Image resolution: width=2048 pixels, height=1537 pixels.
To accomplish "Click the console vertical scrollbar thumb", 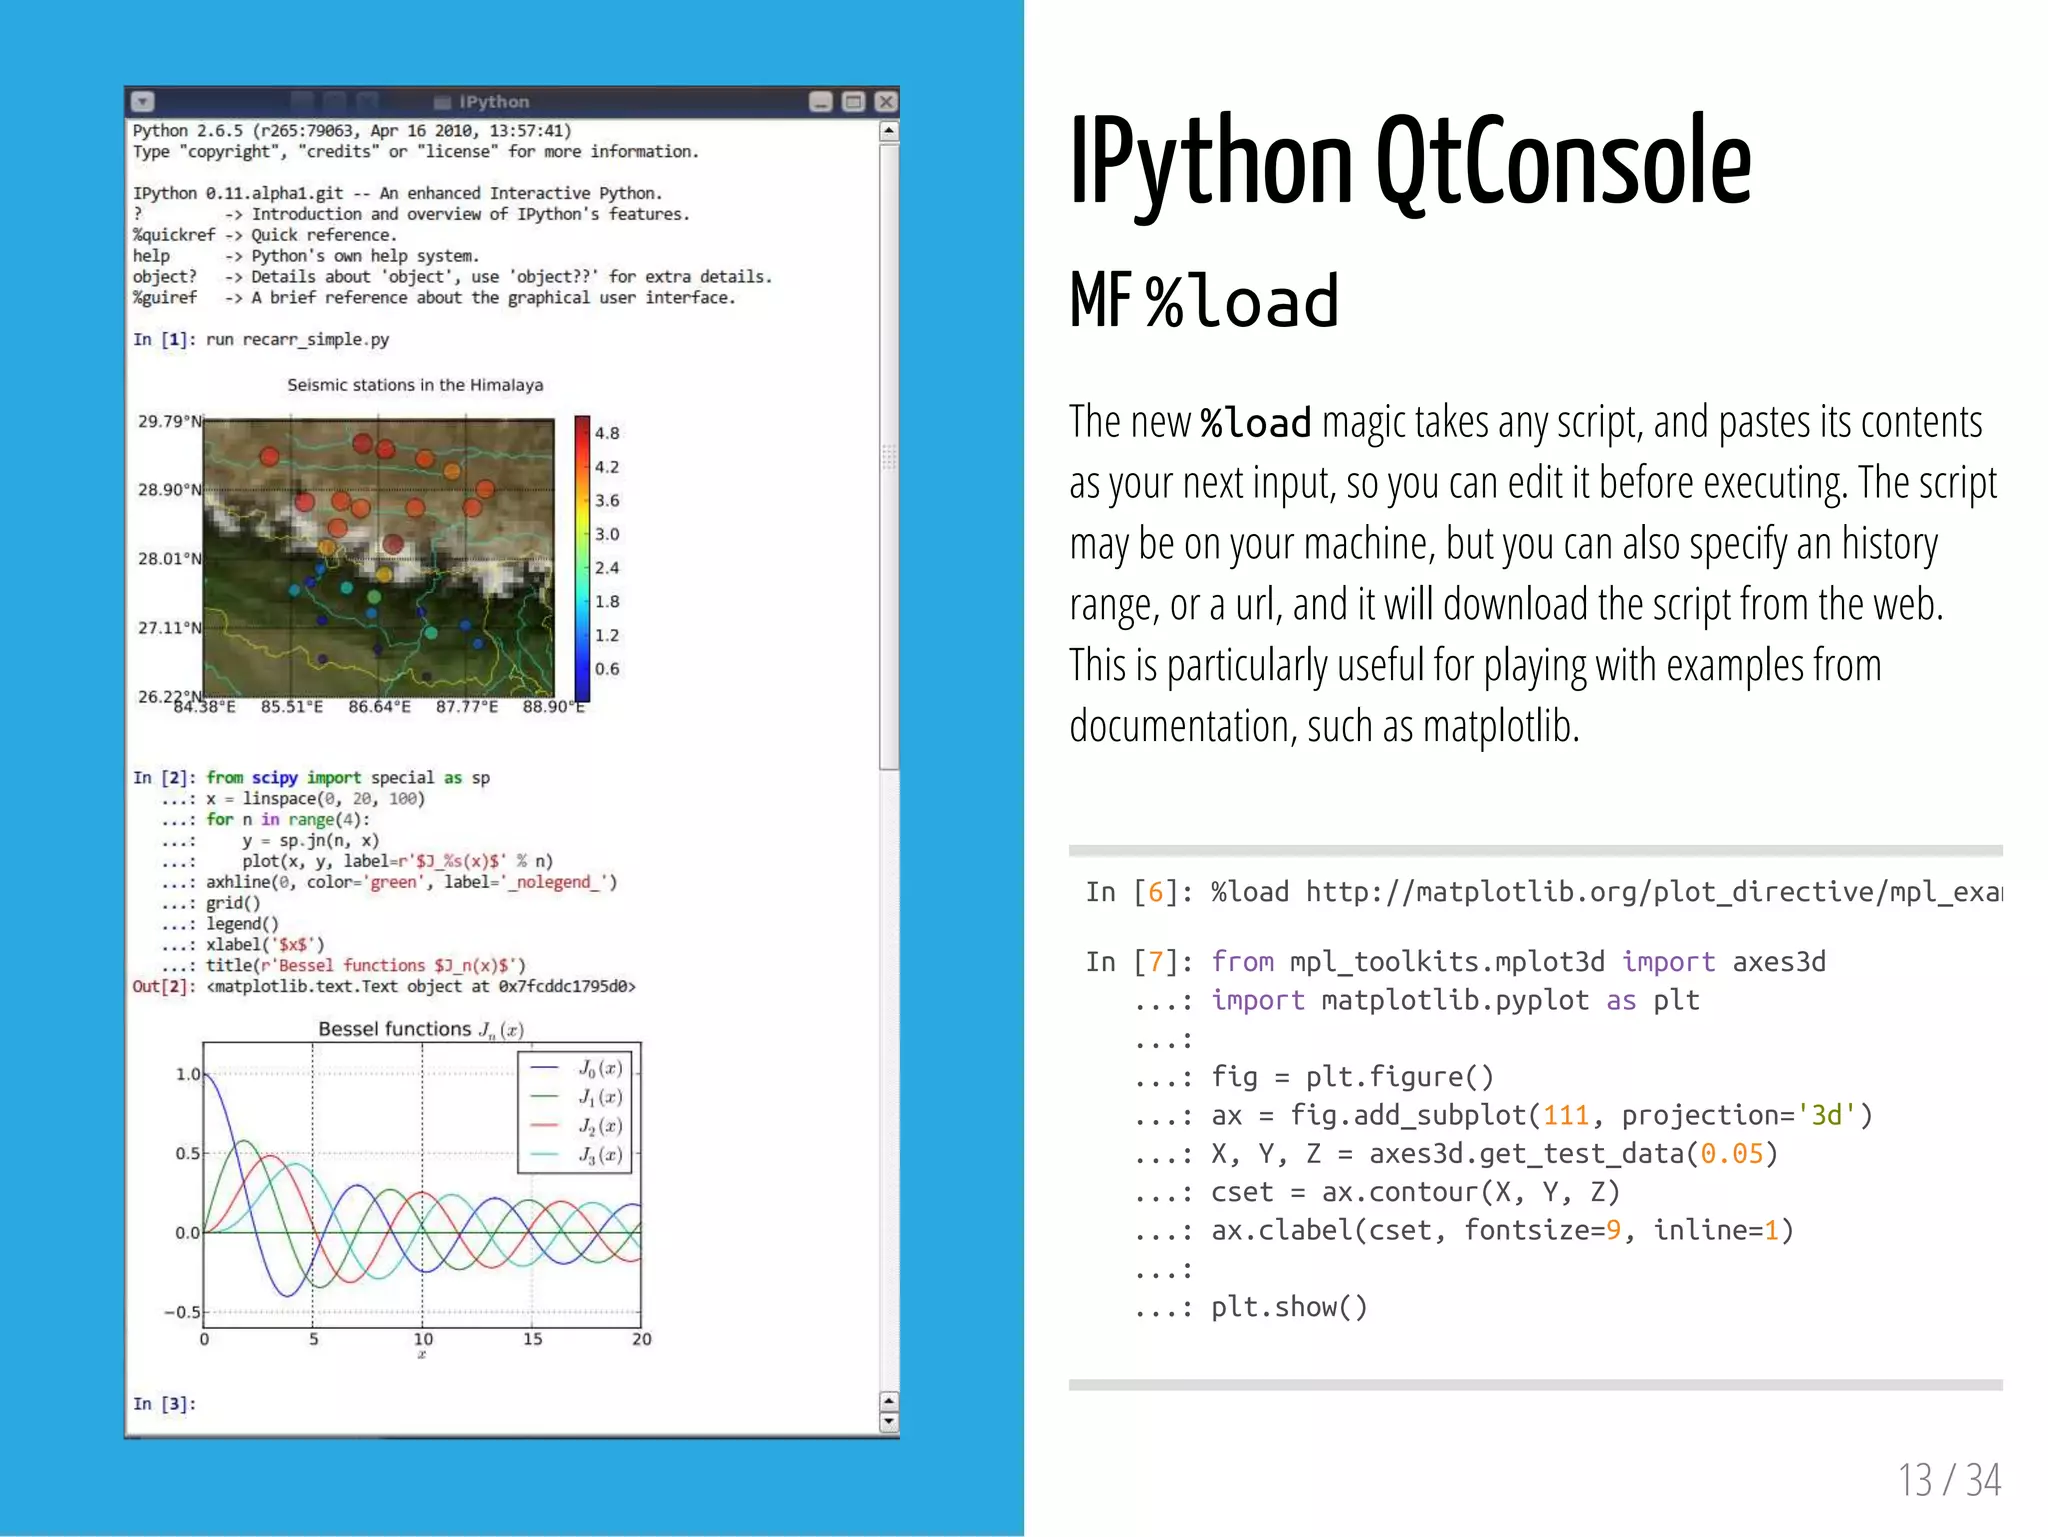I will coord(888,456).
